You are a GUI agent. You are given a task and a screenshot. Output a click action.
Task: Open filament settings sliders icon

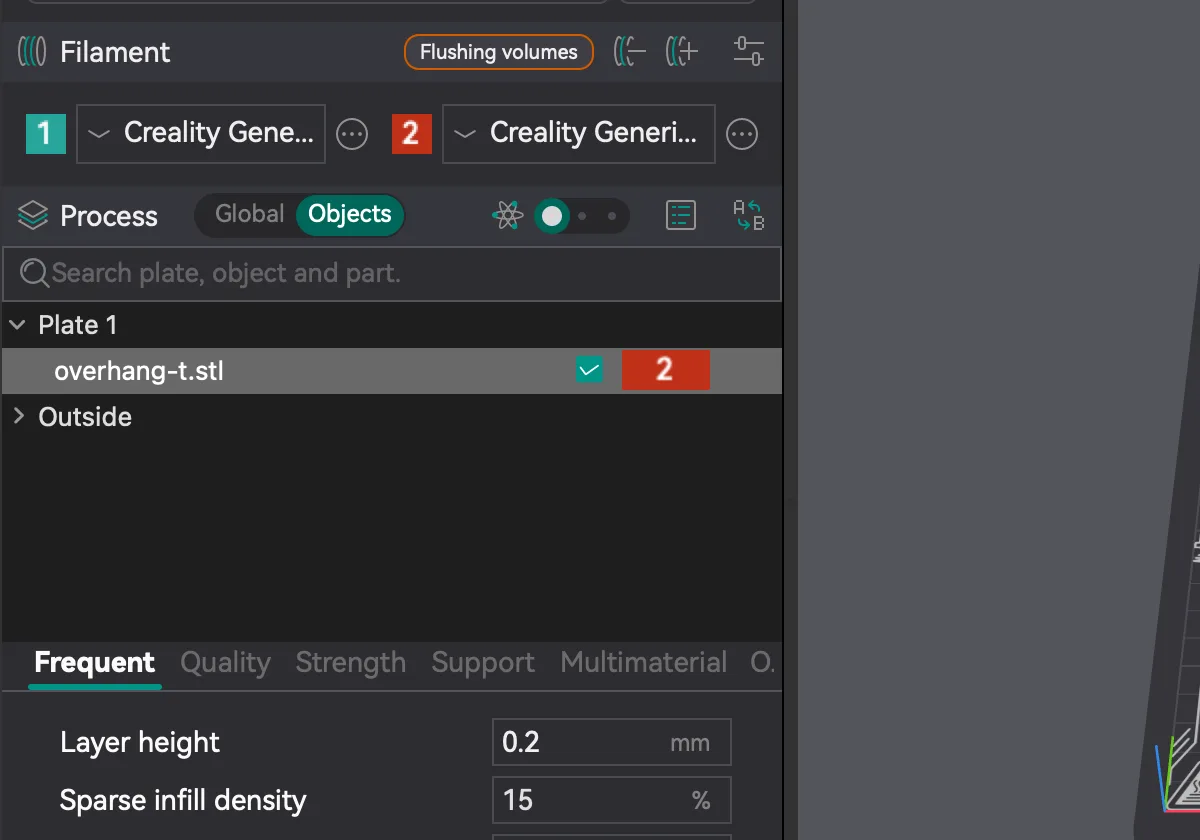[748, 52]
